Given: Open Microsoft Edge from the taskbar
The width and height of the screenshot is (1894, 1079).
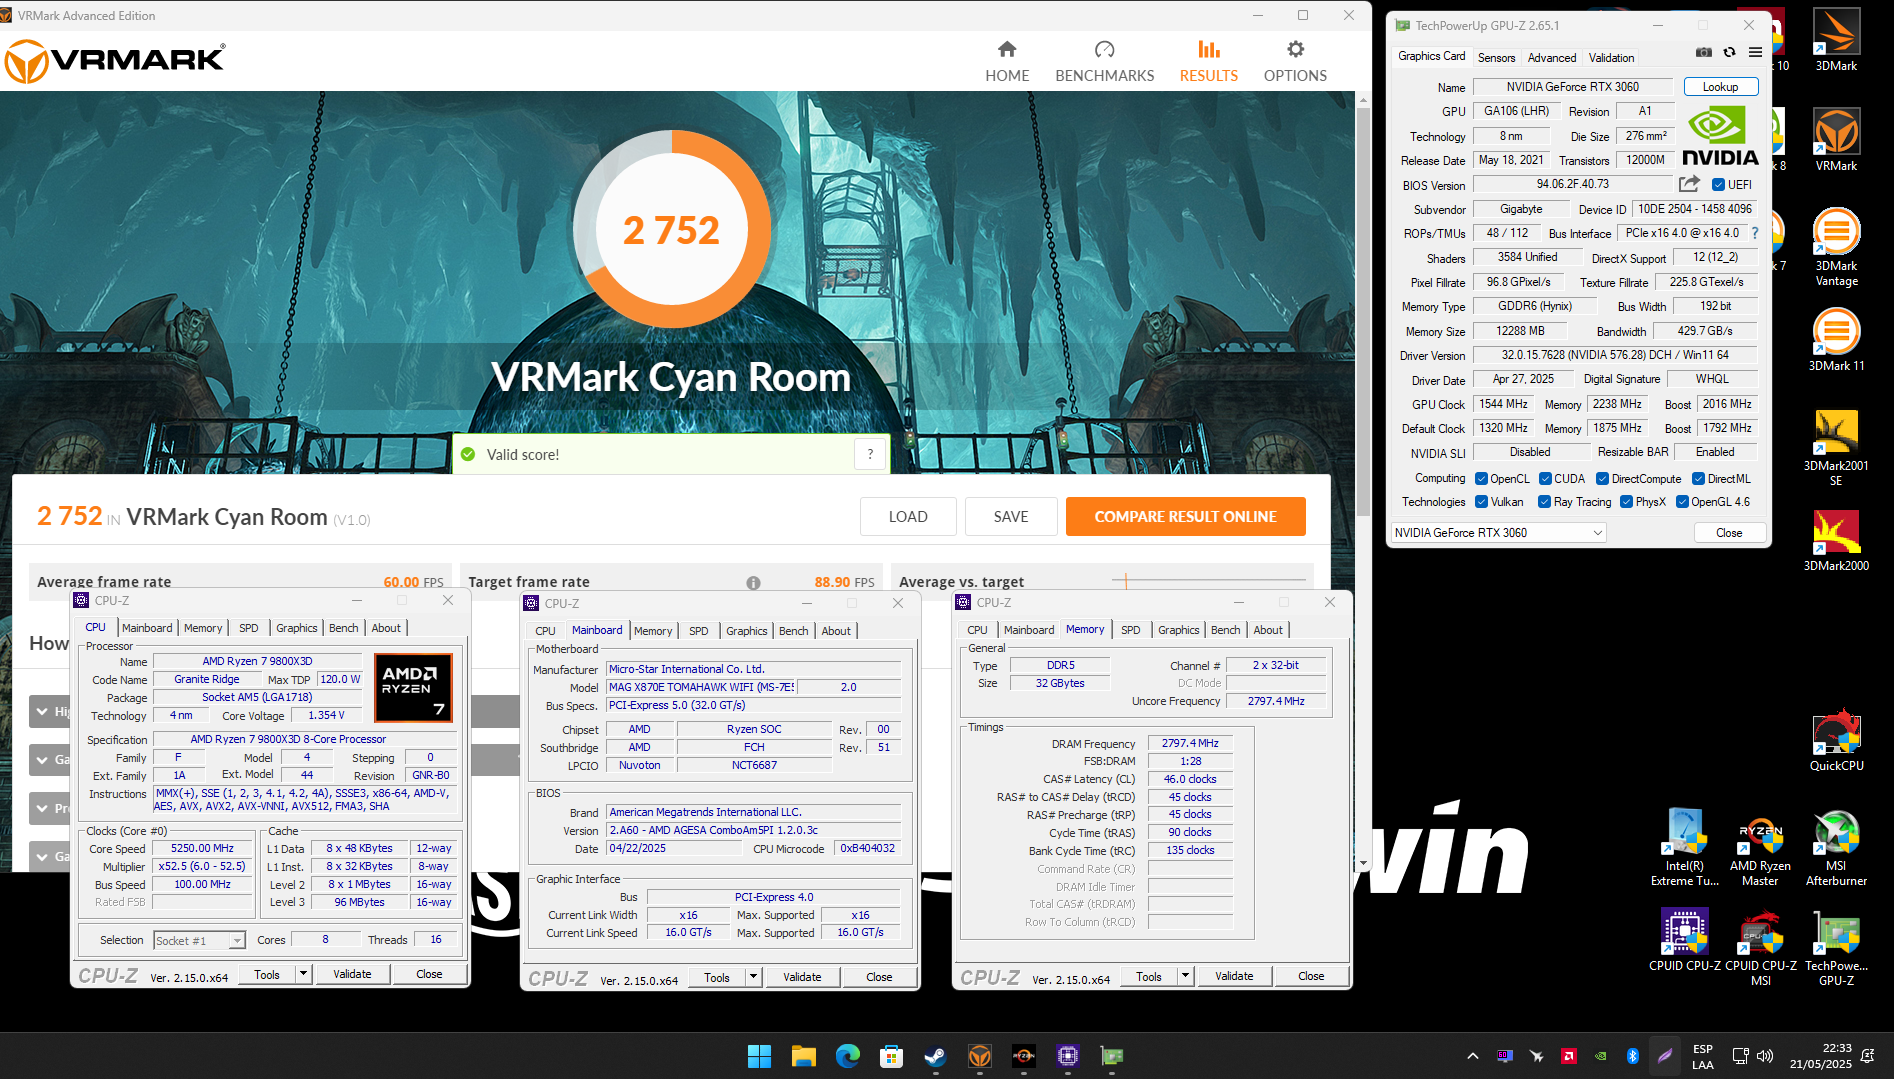Looking at the screenshot, I should [x=847, y=1056].
